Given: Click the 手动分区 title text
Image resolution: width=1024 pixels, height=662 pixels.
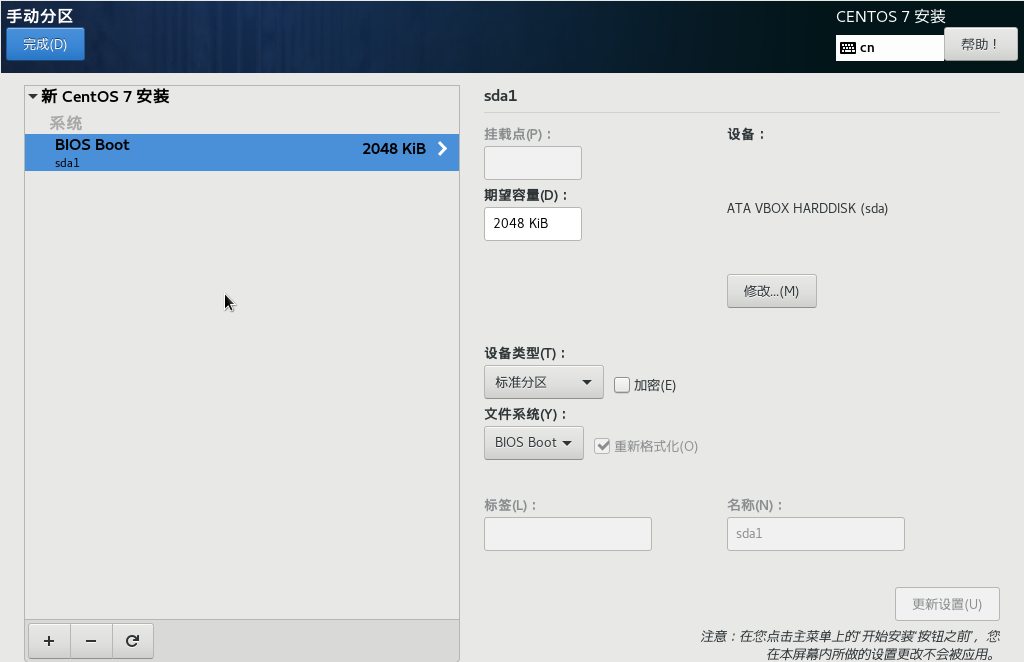Looking at the screenshot, I should pos(40,16).
